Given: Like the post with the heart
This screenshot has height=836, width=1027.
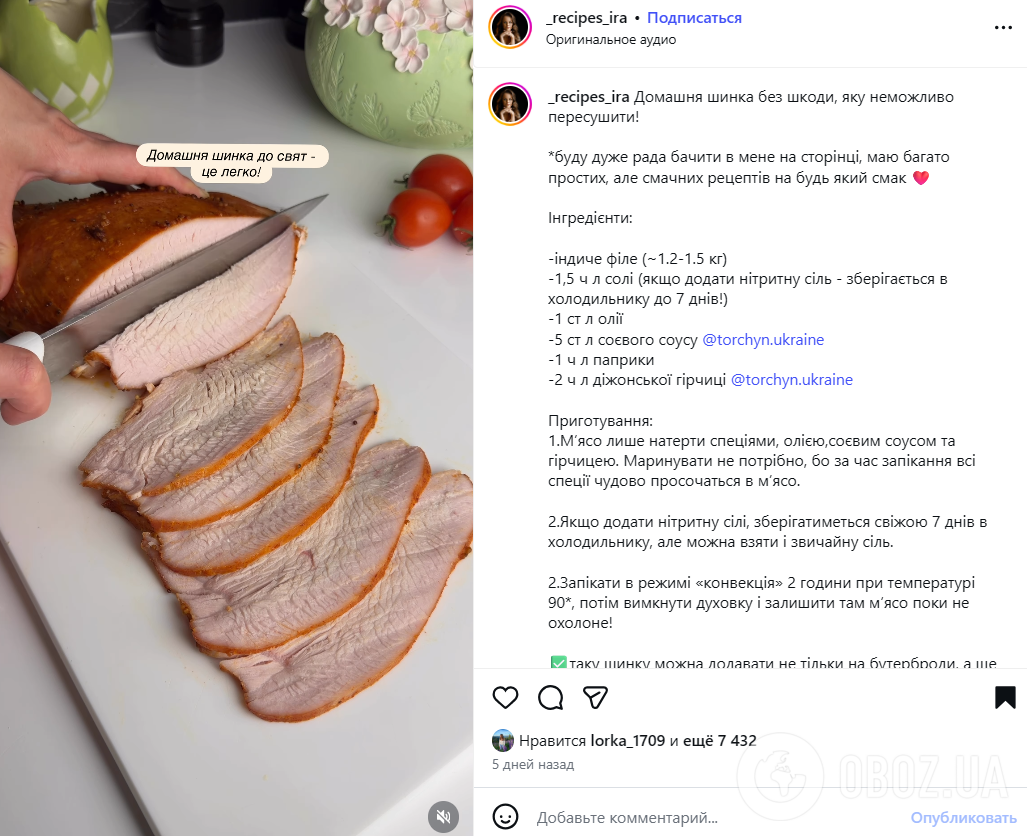Looking at the screenshot, I should [x=505, y=697].
